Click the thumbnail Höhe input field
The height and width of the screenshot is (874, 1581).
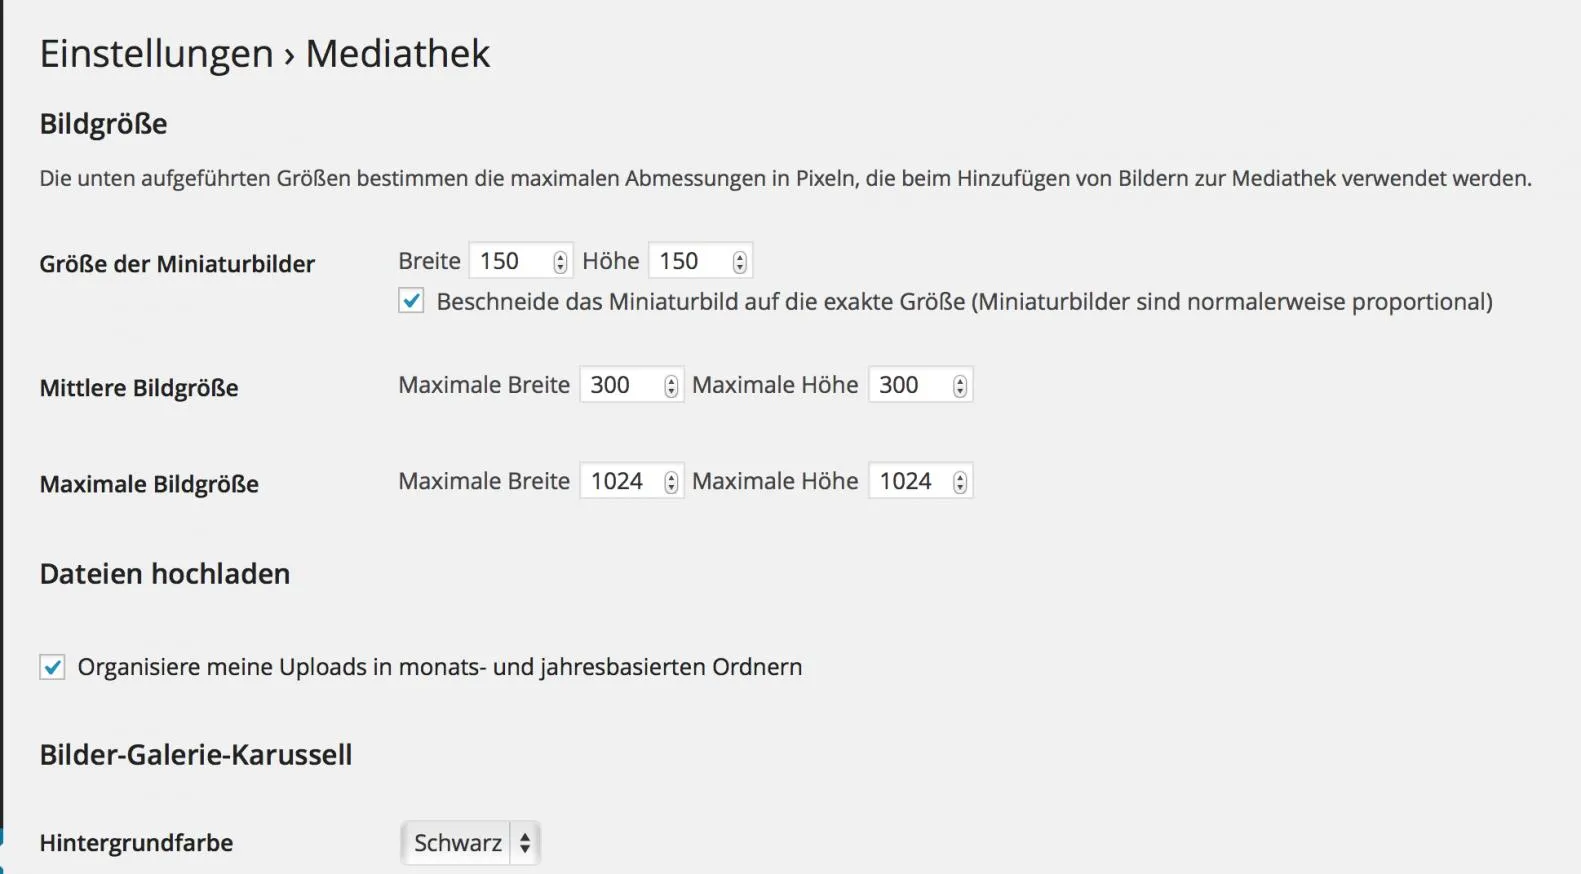point(700,261)
